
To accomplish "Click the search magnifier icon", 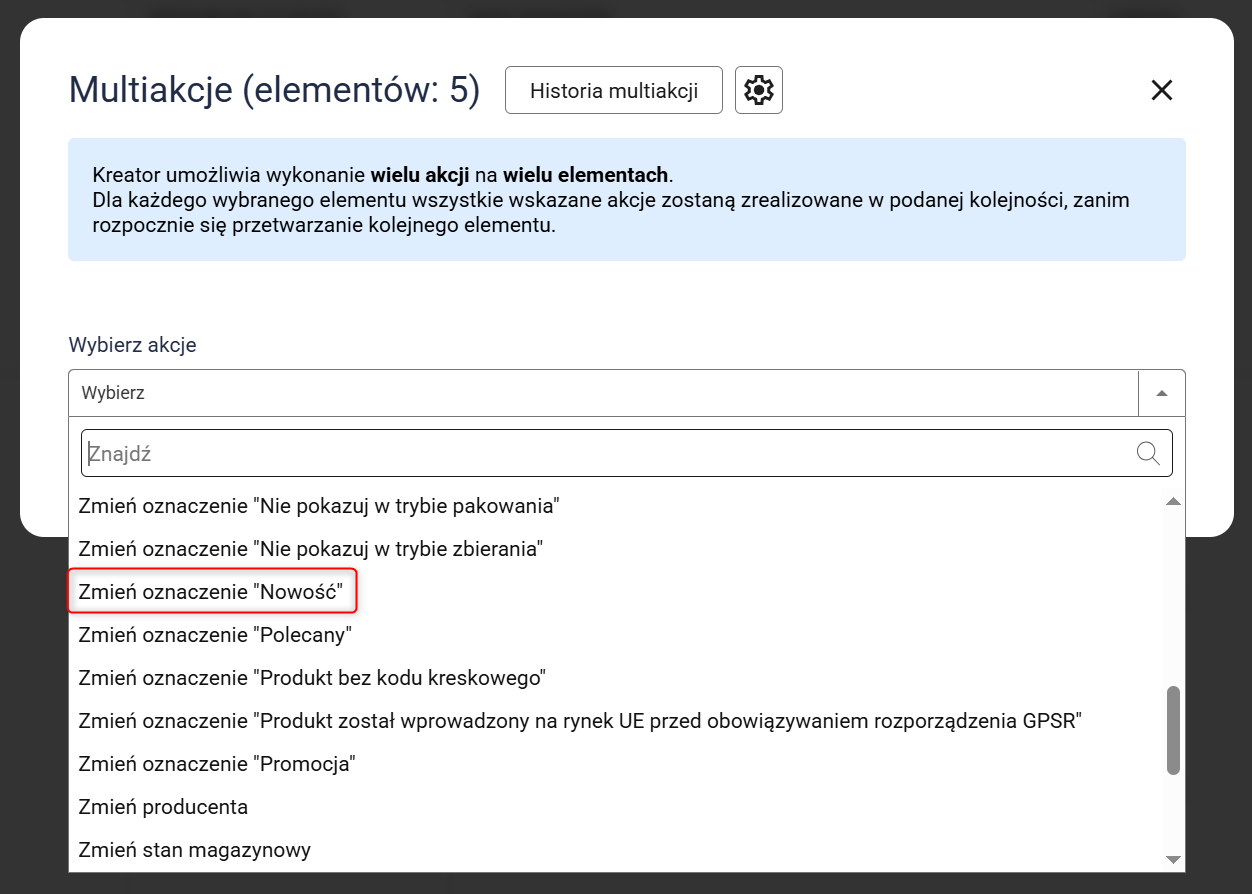I will click(1148, 454).
